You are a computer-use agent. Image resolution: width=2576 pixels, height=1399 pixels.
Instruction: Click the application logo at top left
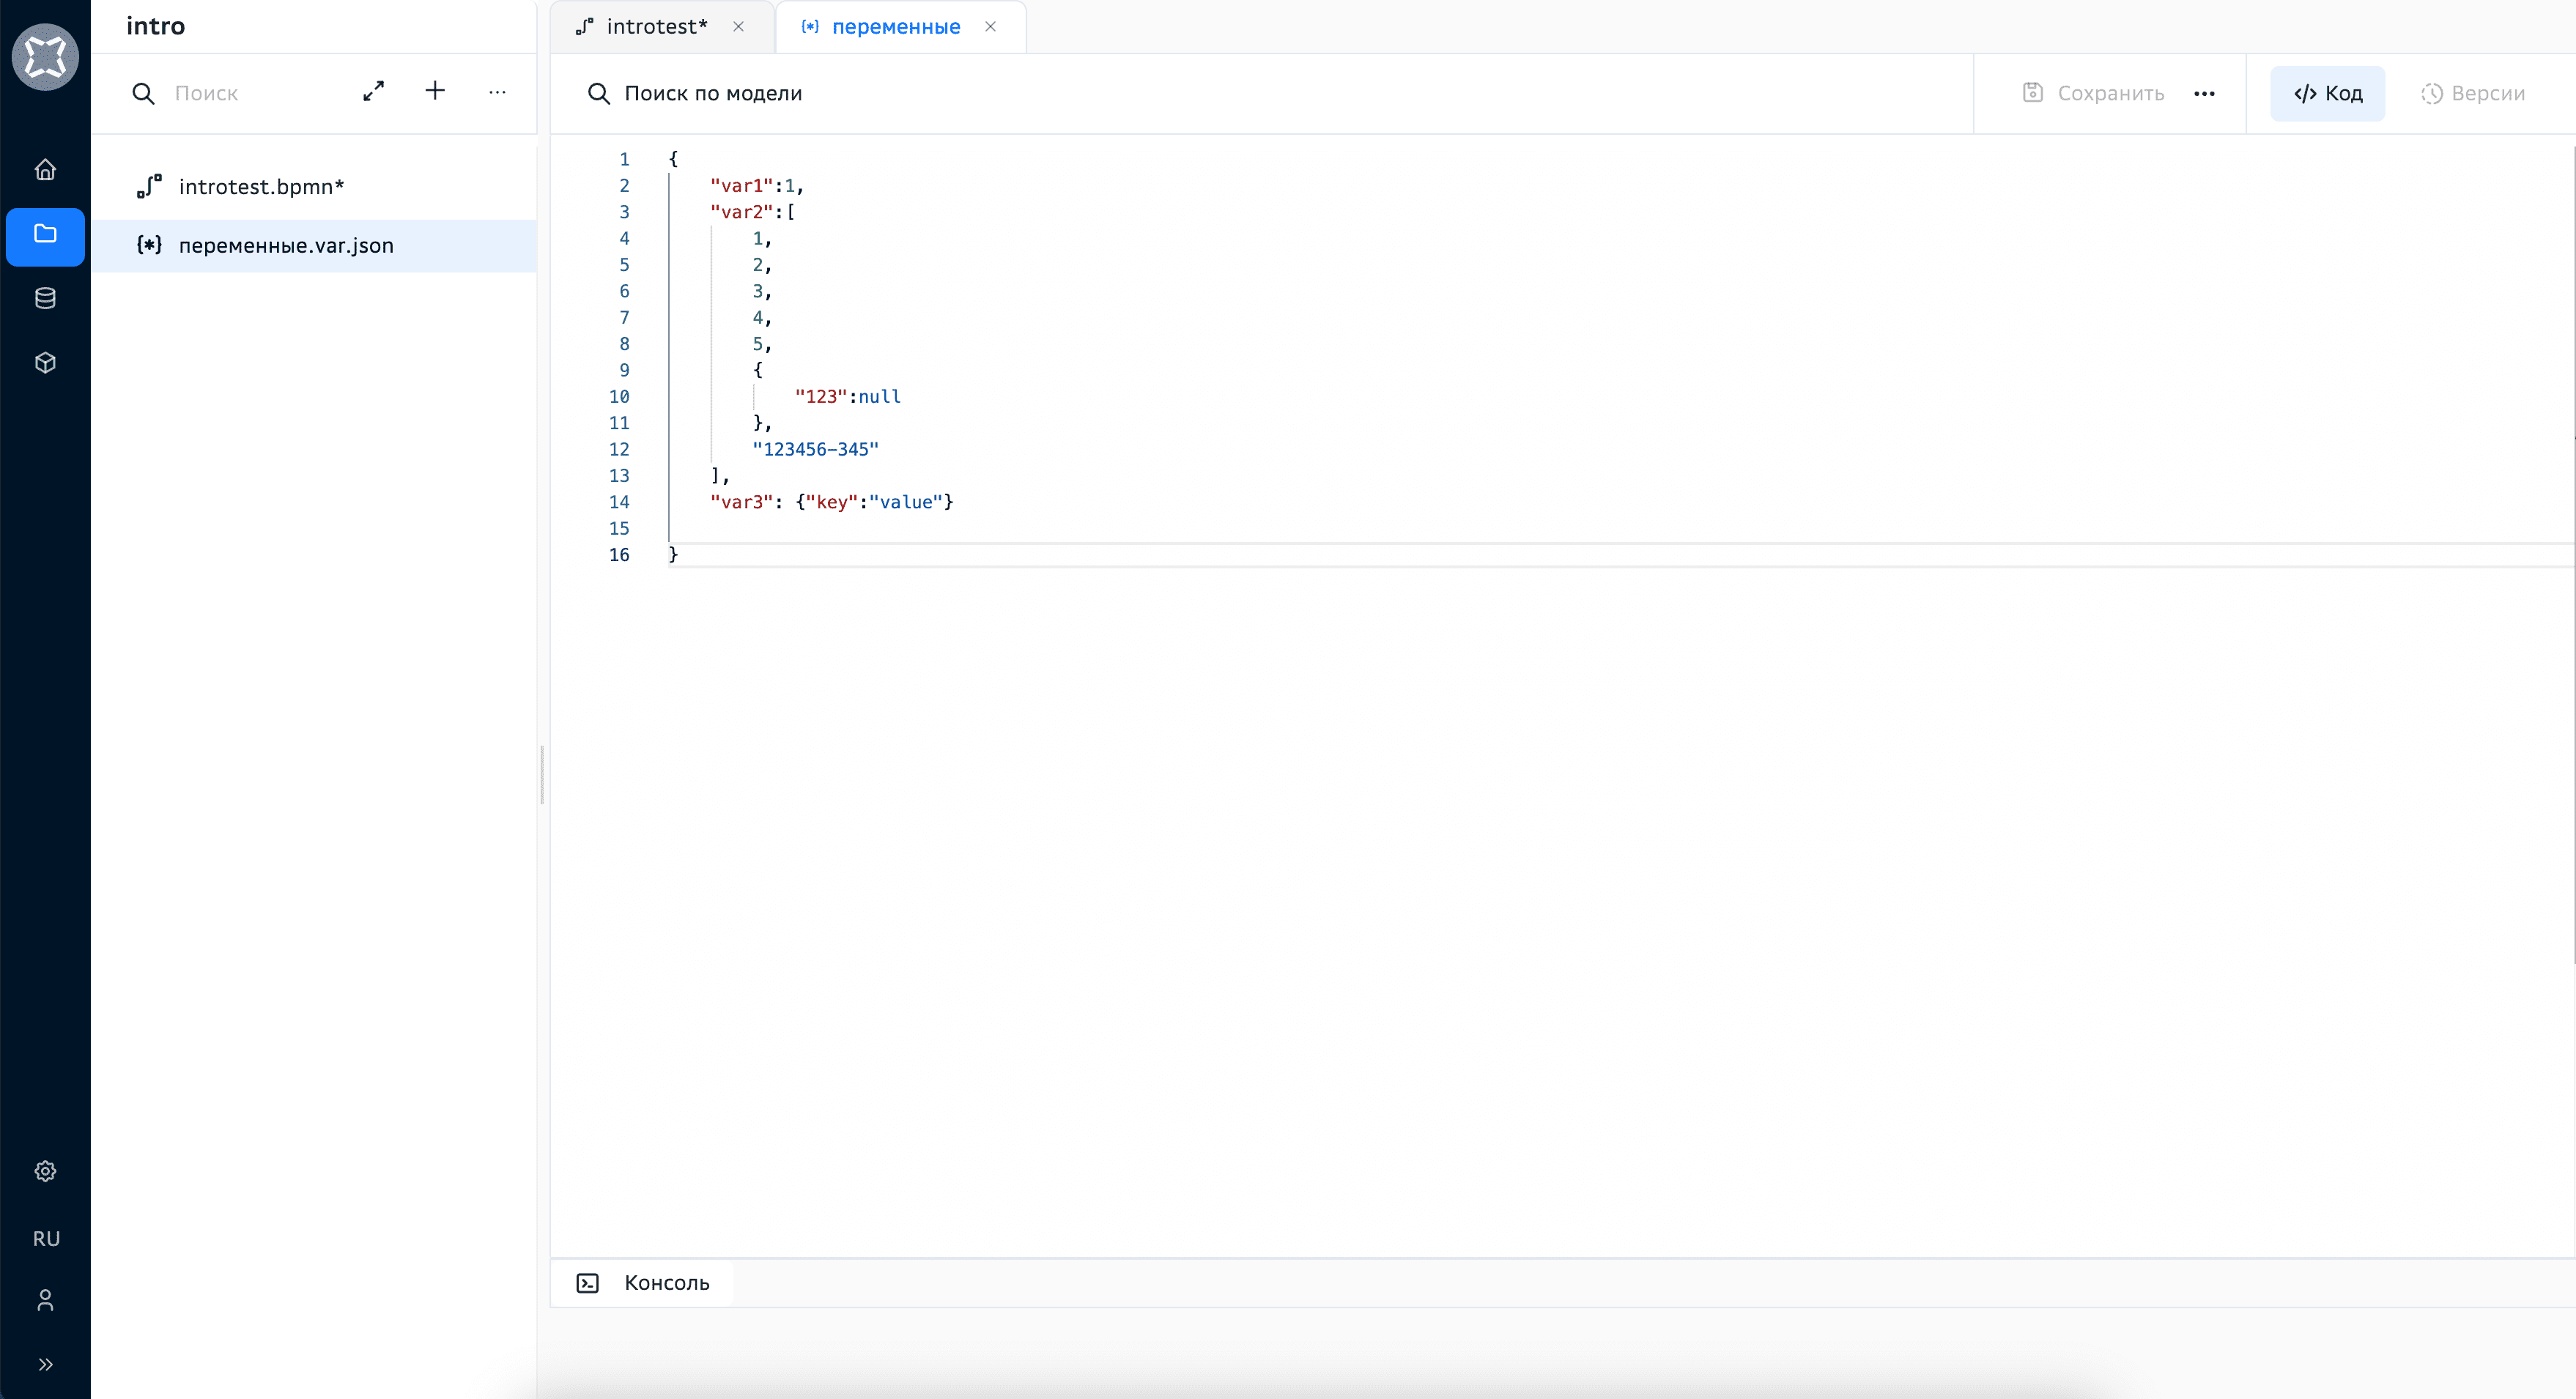click(45, 57)
